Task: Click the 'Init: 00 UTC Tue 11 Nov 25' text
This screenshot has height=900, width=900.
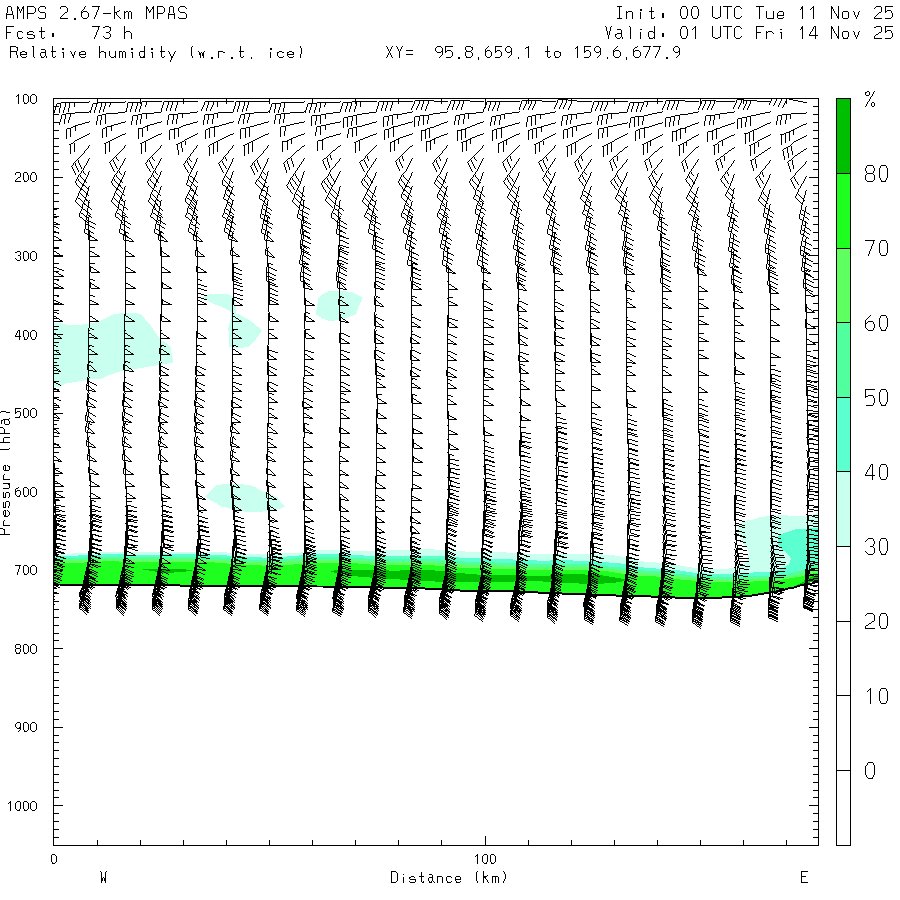Action: click(x=754, y=13)
